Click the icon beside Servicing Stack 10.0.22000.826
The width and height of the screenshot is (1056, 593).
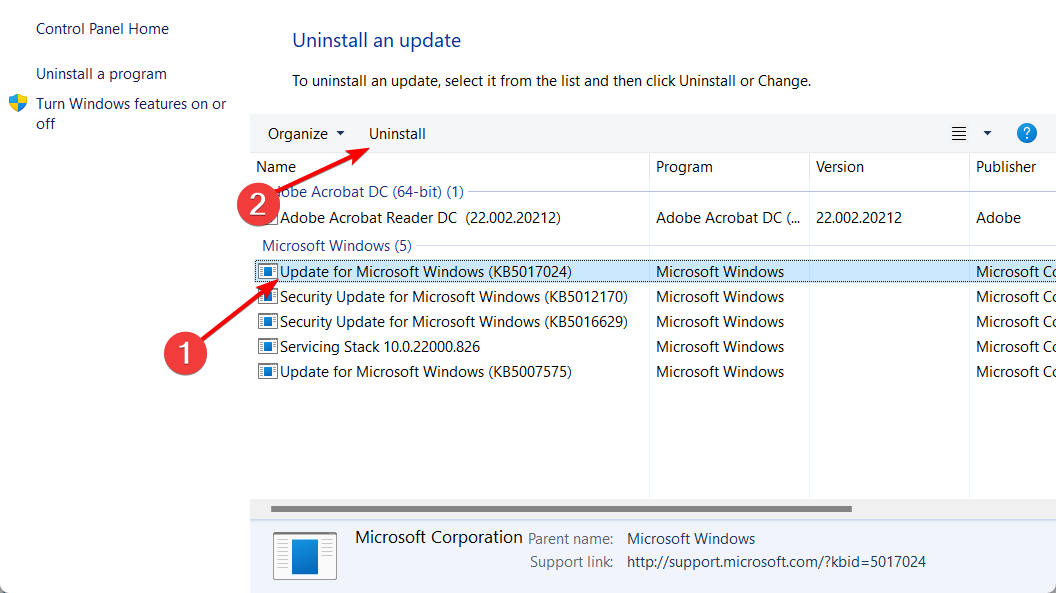[267, 347]
